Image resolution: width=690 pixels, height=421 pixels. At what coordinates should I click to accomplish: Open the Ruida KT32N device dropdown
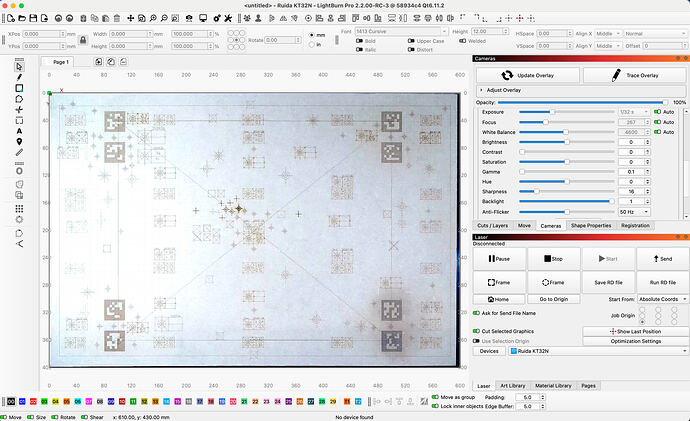point(598,351)
